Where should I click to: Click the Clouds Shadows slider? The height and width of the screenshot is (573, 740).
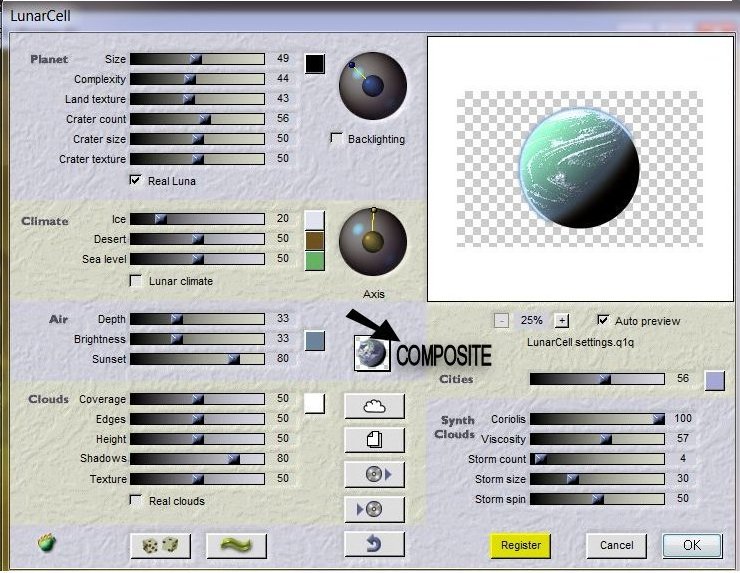coord(197,459)
